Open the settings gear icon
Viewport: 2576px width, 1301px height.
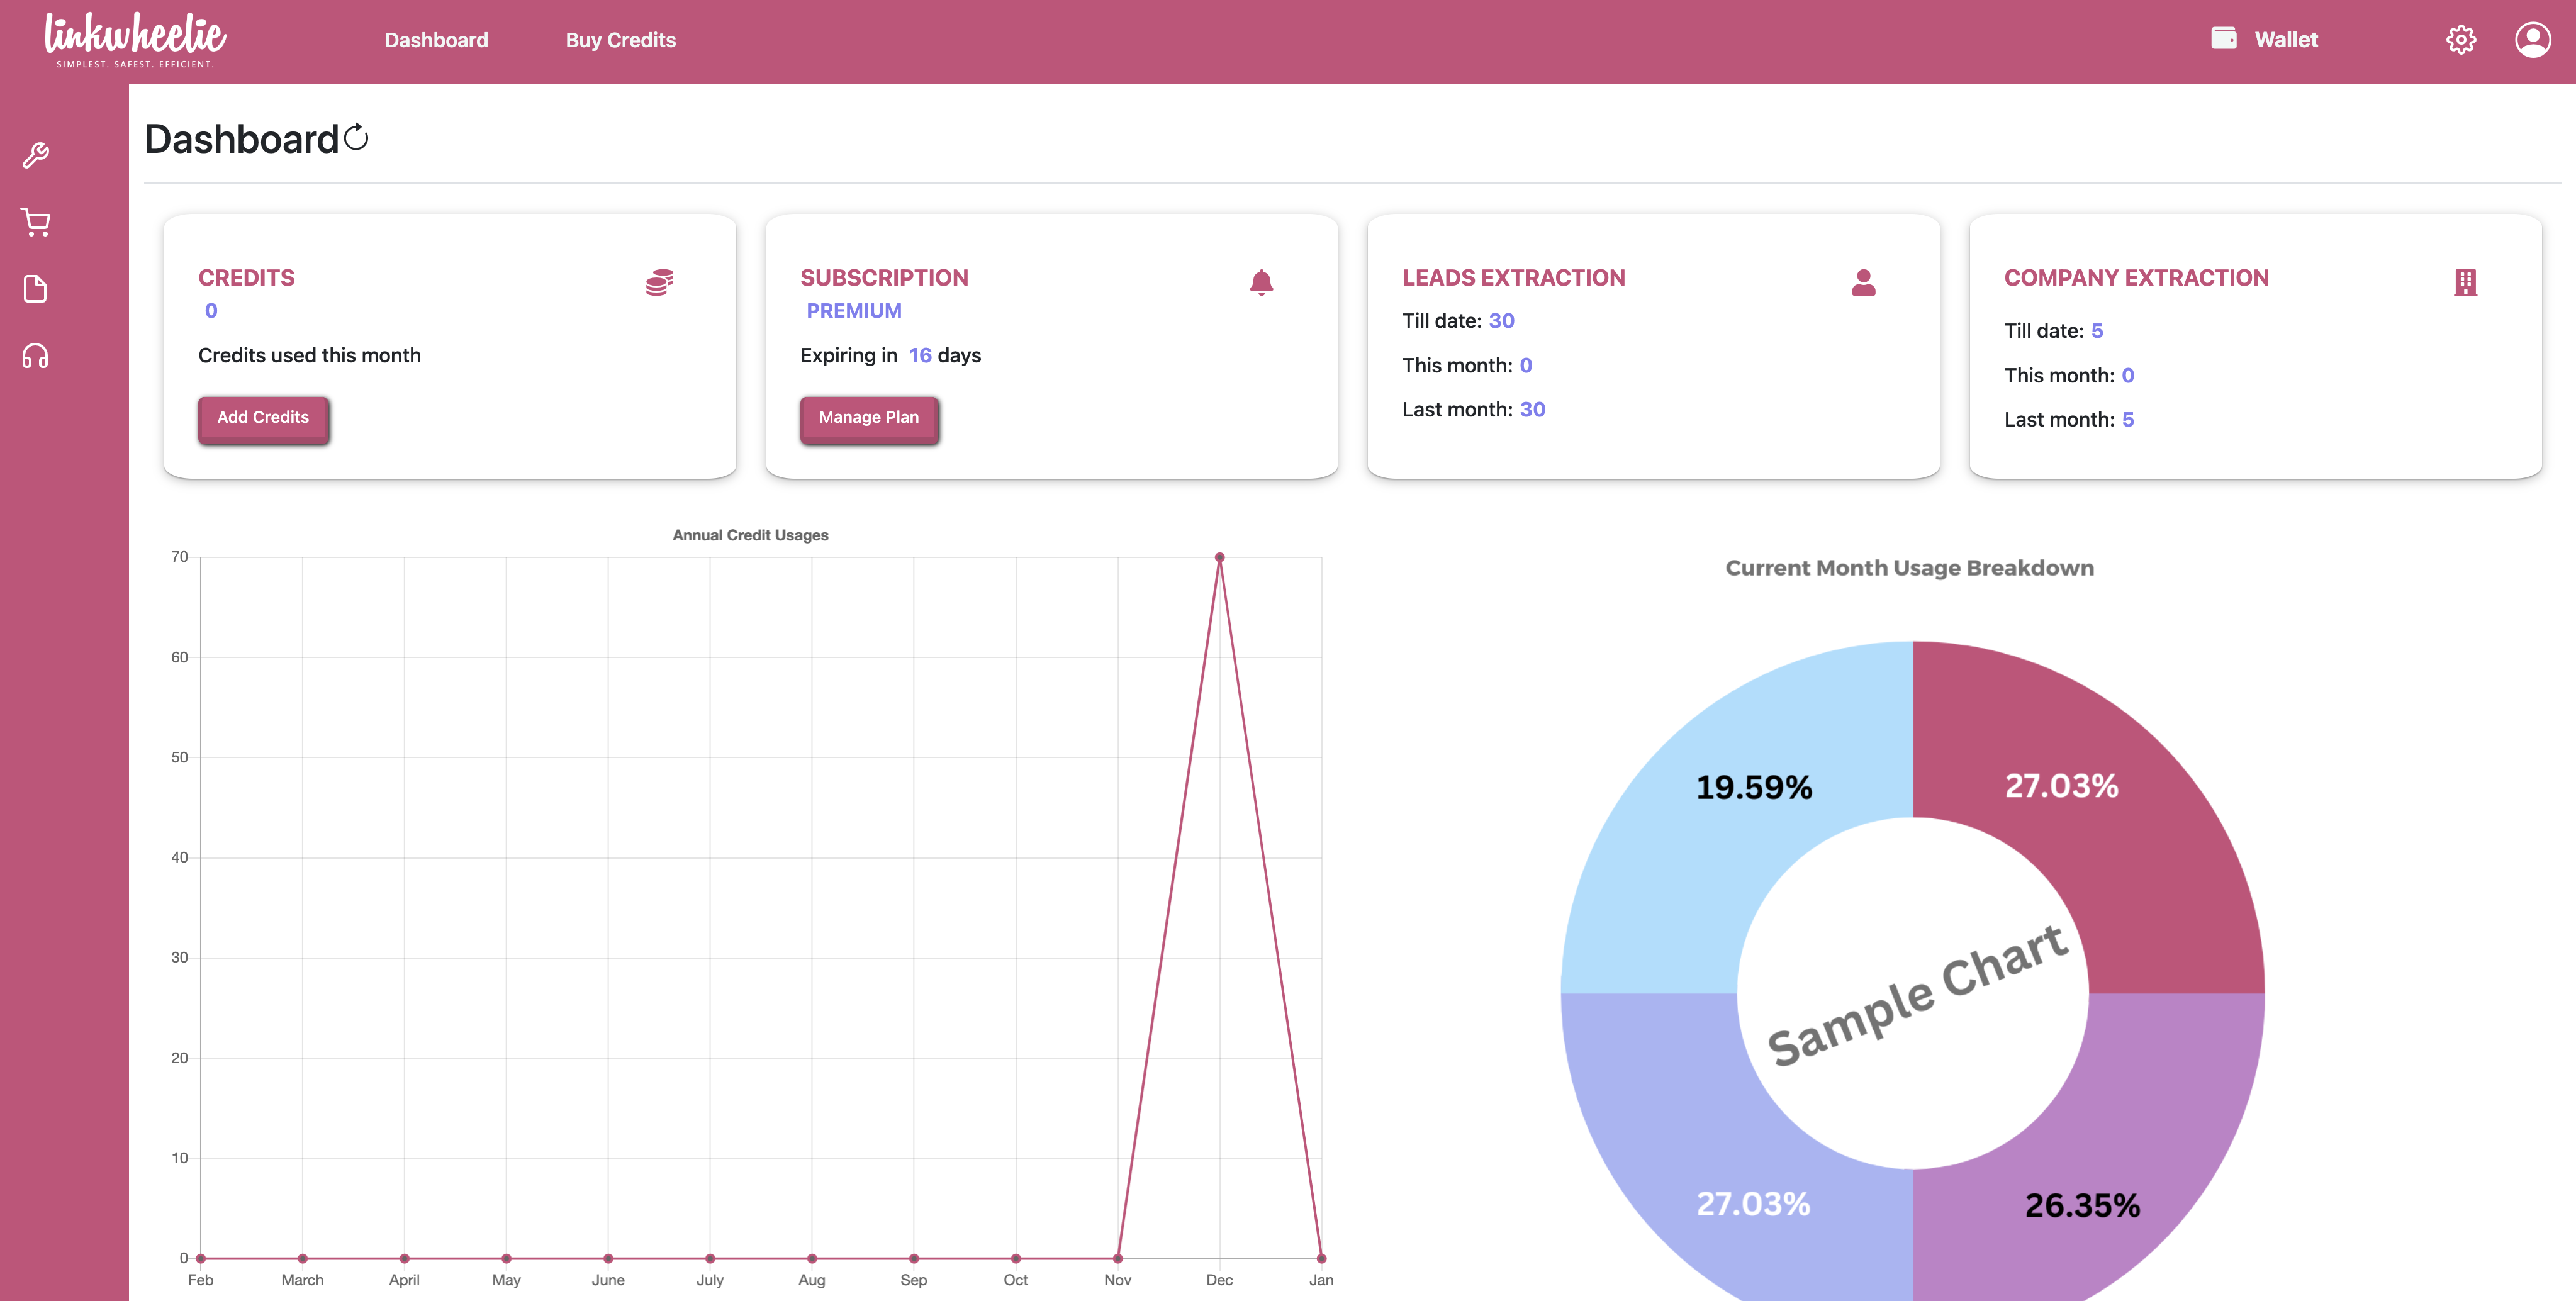click(2460, 40)
